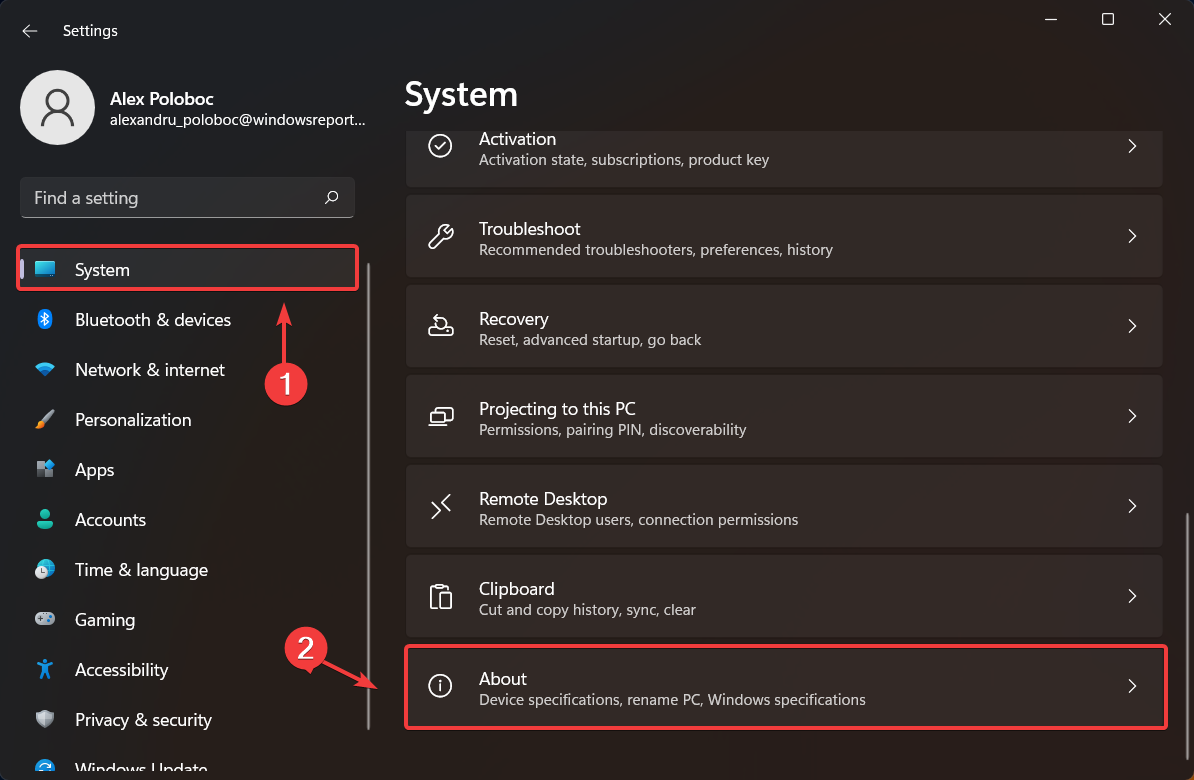
Task: Click the Clipboard icon
Action: click(x=440, y=597)
